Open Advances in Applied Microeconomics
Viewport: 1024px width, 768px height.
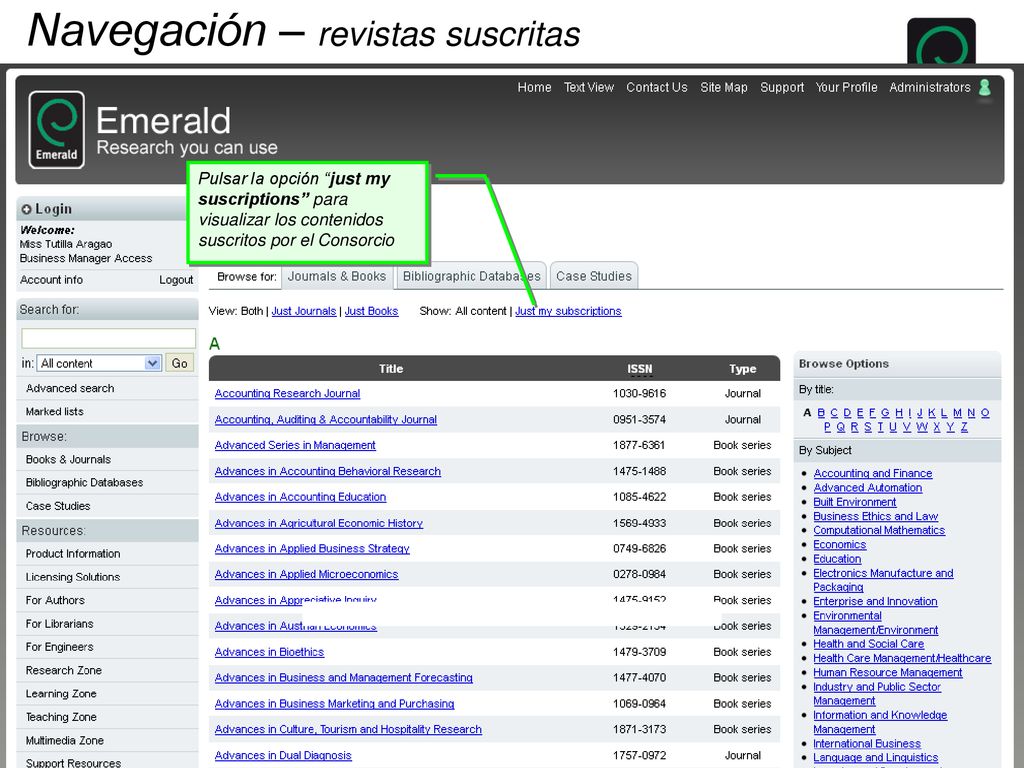click(x=306, y=575)
